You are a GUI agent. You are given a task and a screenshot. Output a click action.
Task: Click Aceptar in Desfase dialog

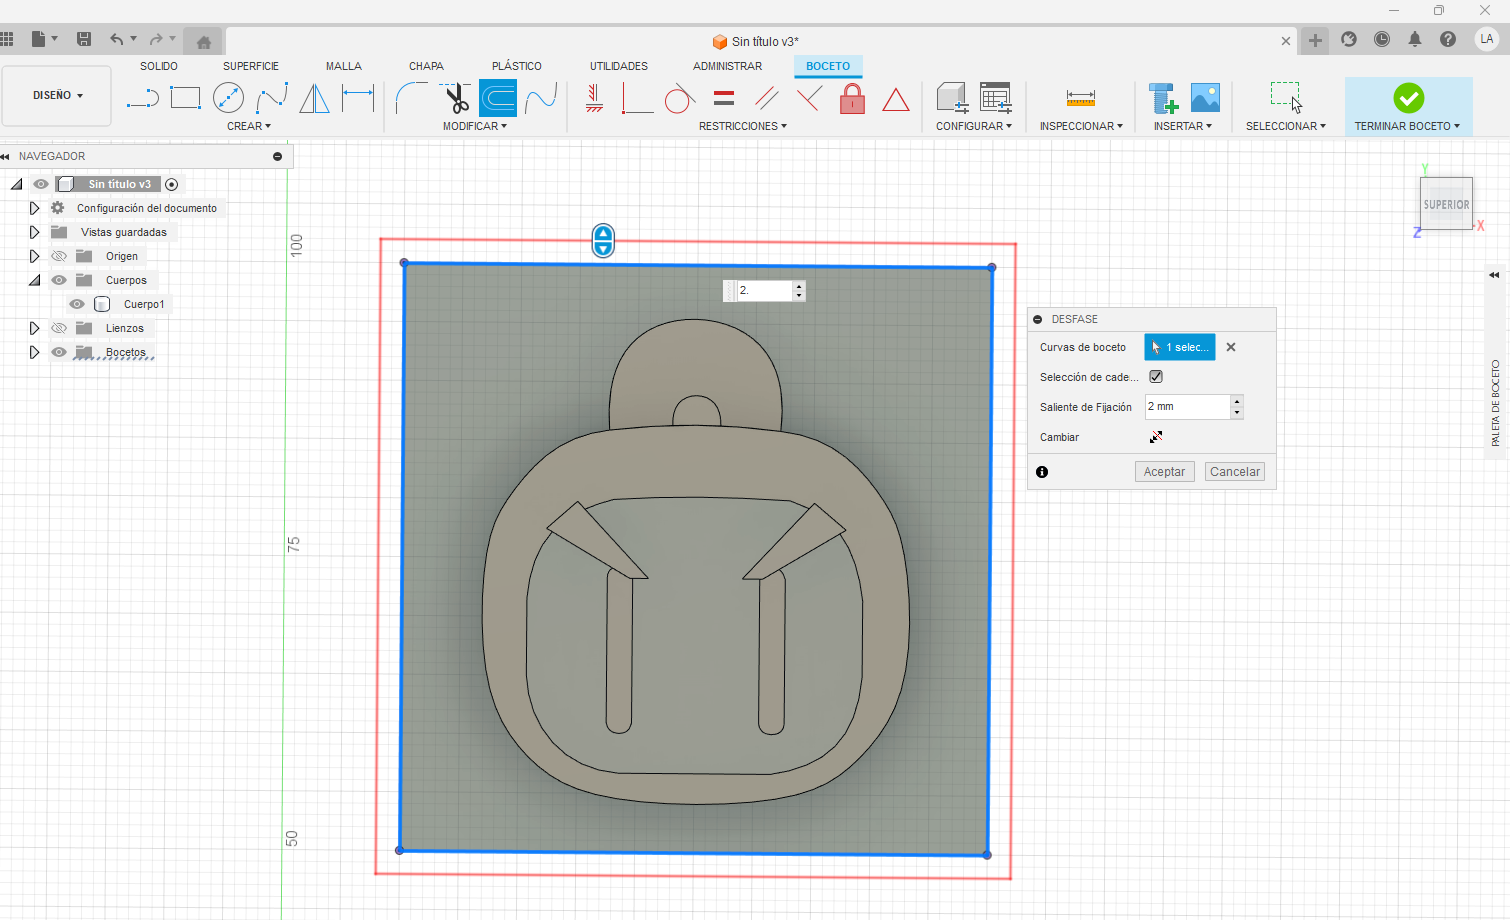[x=1165, y=472]
